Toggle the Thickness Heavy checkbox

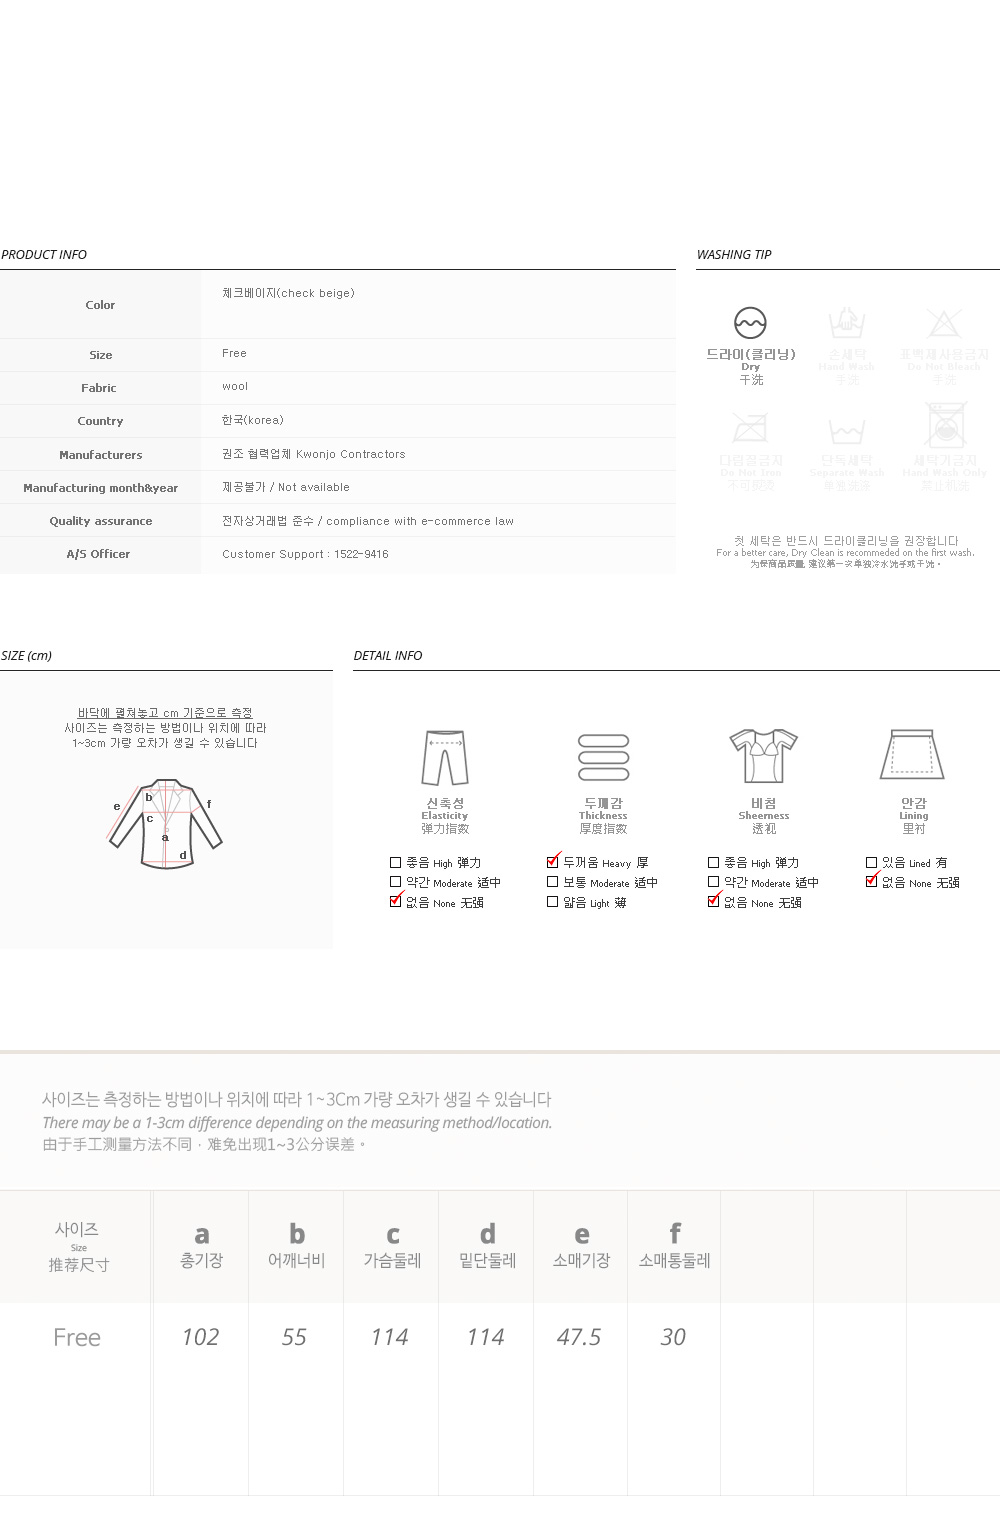[553, 862]
